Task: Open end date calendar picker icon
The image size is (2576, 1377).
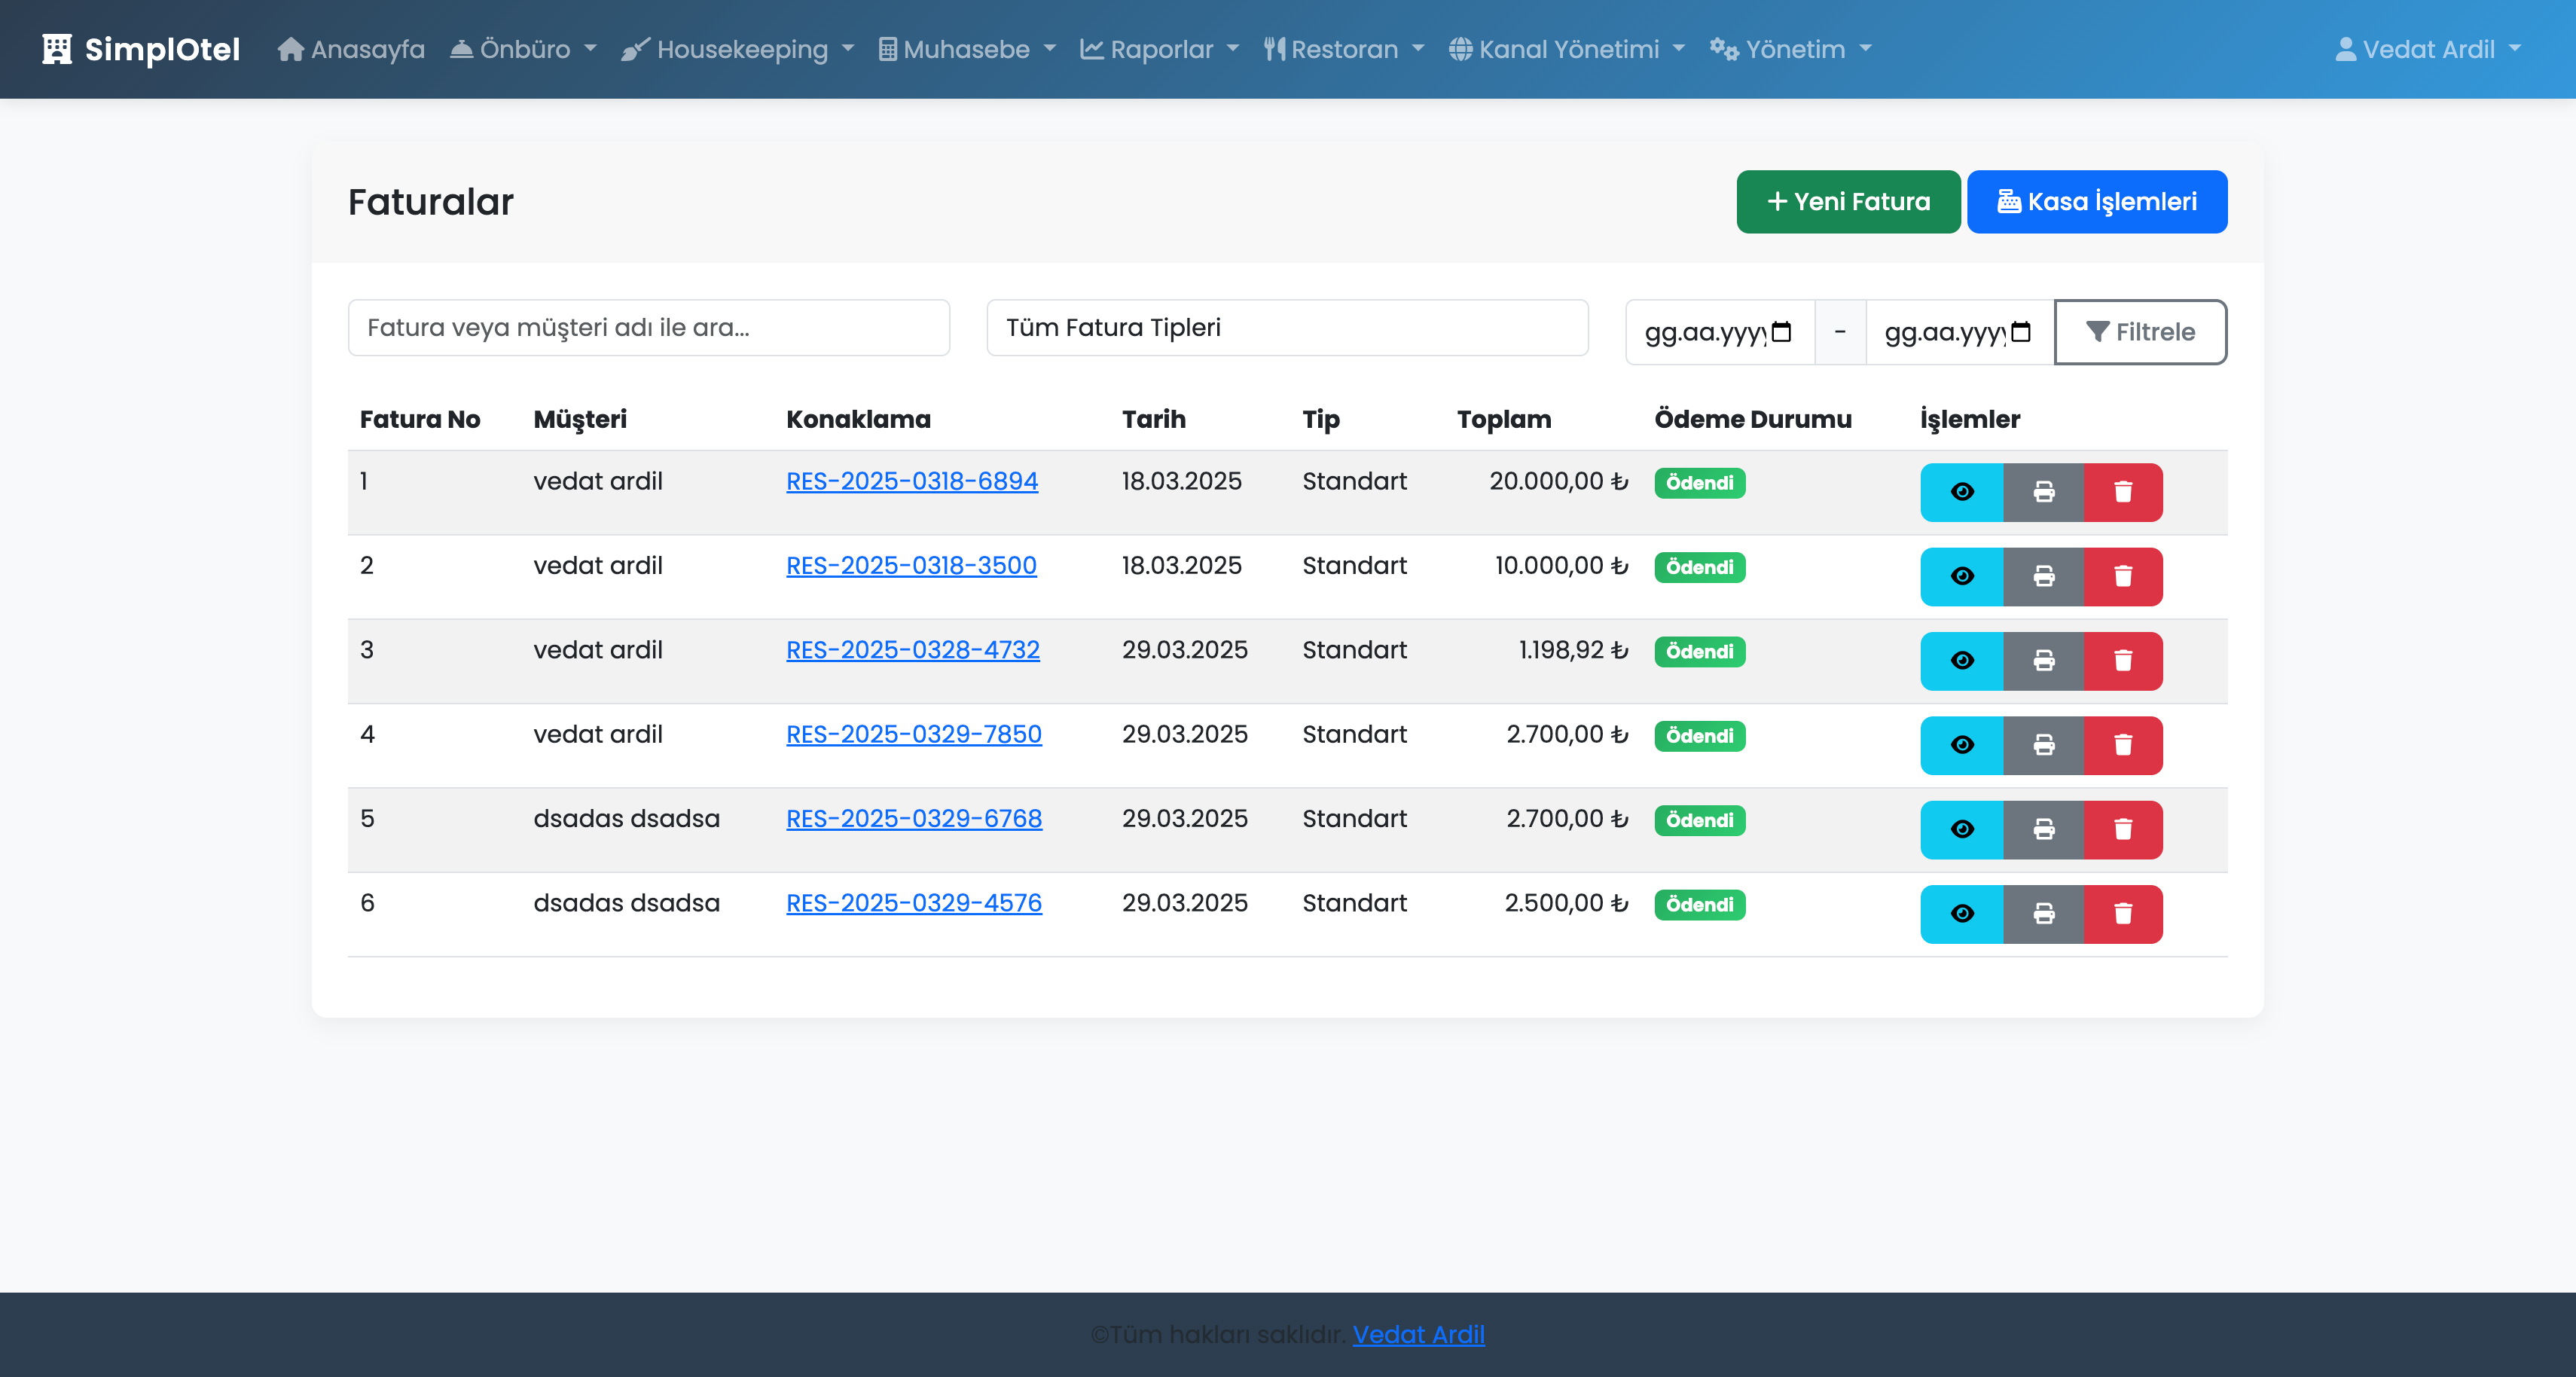Action: pos(2020,332)
